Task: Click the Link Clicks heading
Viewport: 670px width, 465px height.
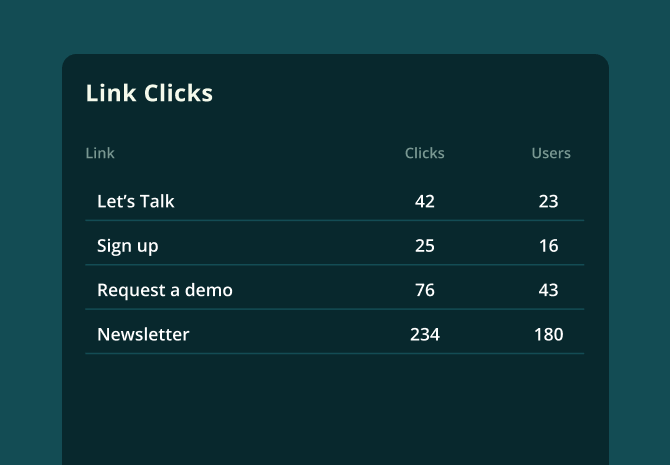Action: point(149,93)
